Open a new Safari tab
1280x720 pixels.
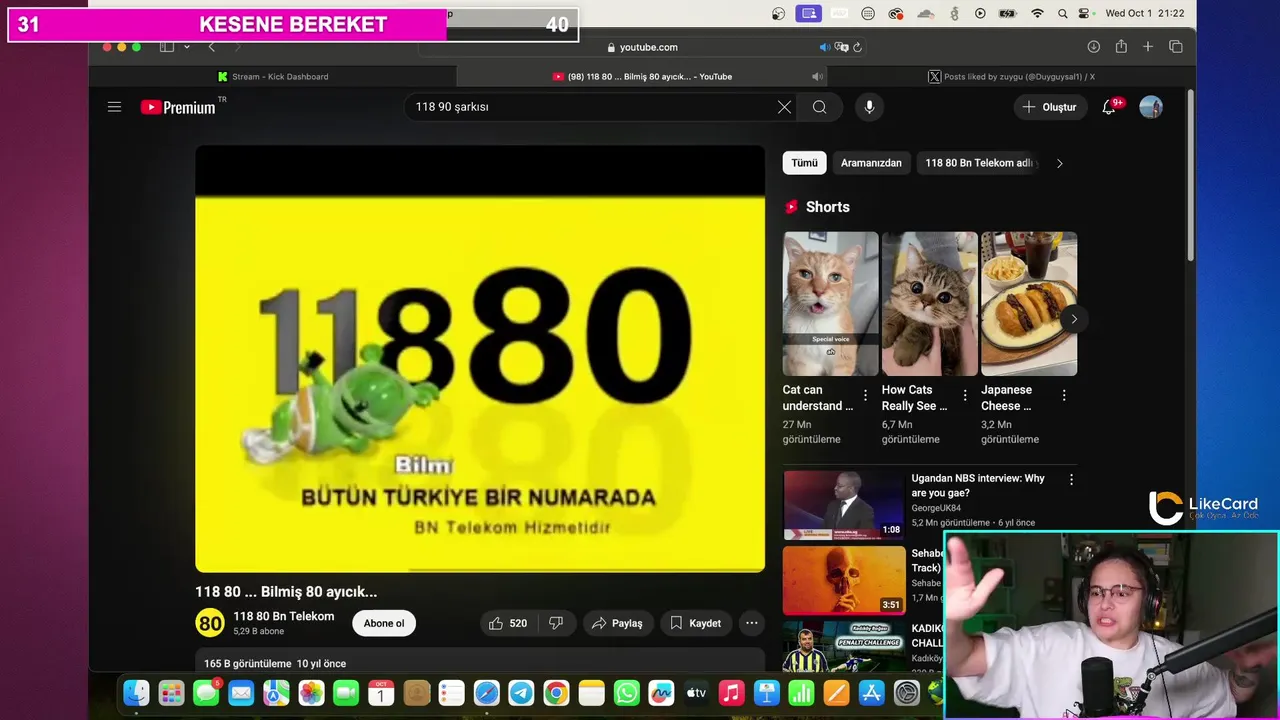tap(1148, 47)
